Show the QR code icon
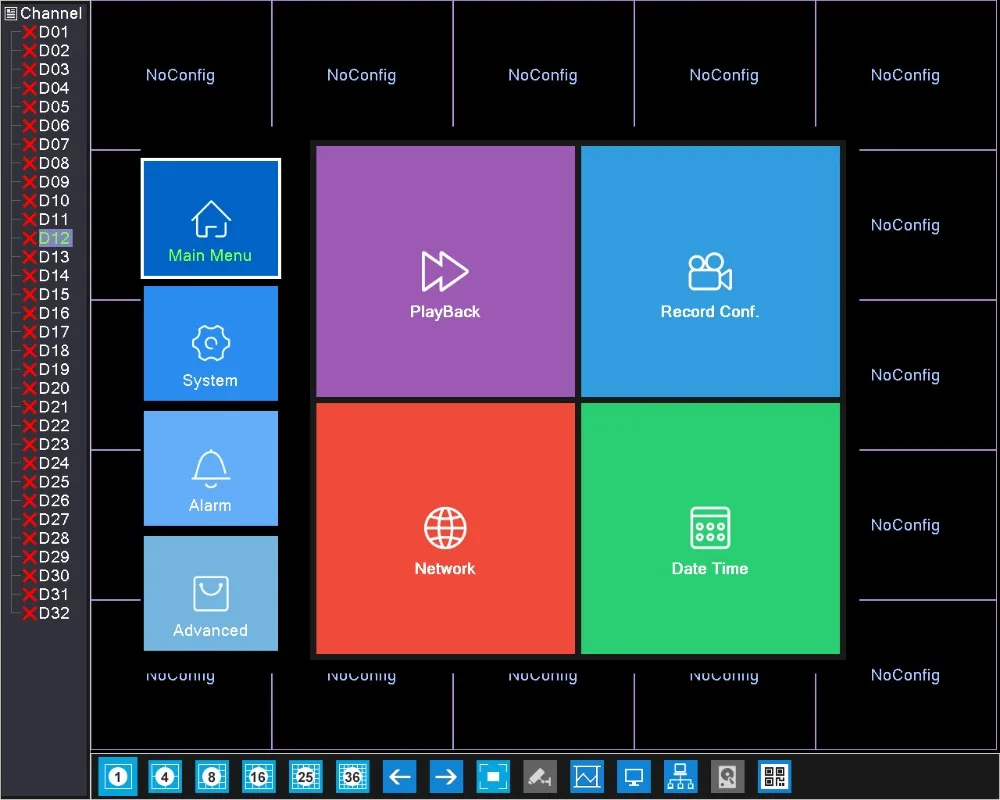 (x=775, y=776)
